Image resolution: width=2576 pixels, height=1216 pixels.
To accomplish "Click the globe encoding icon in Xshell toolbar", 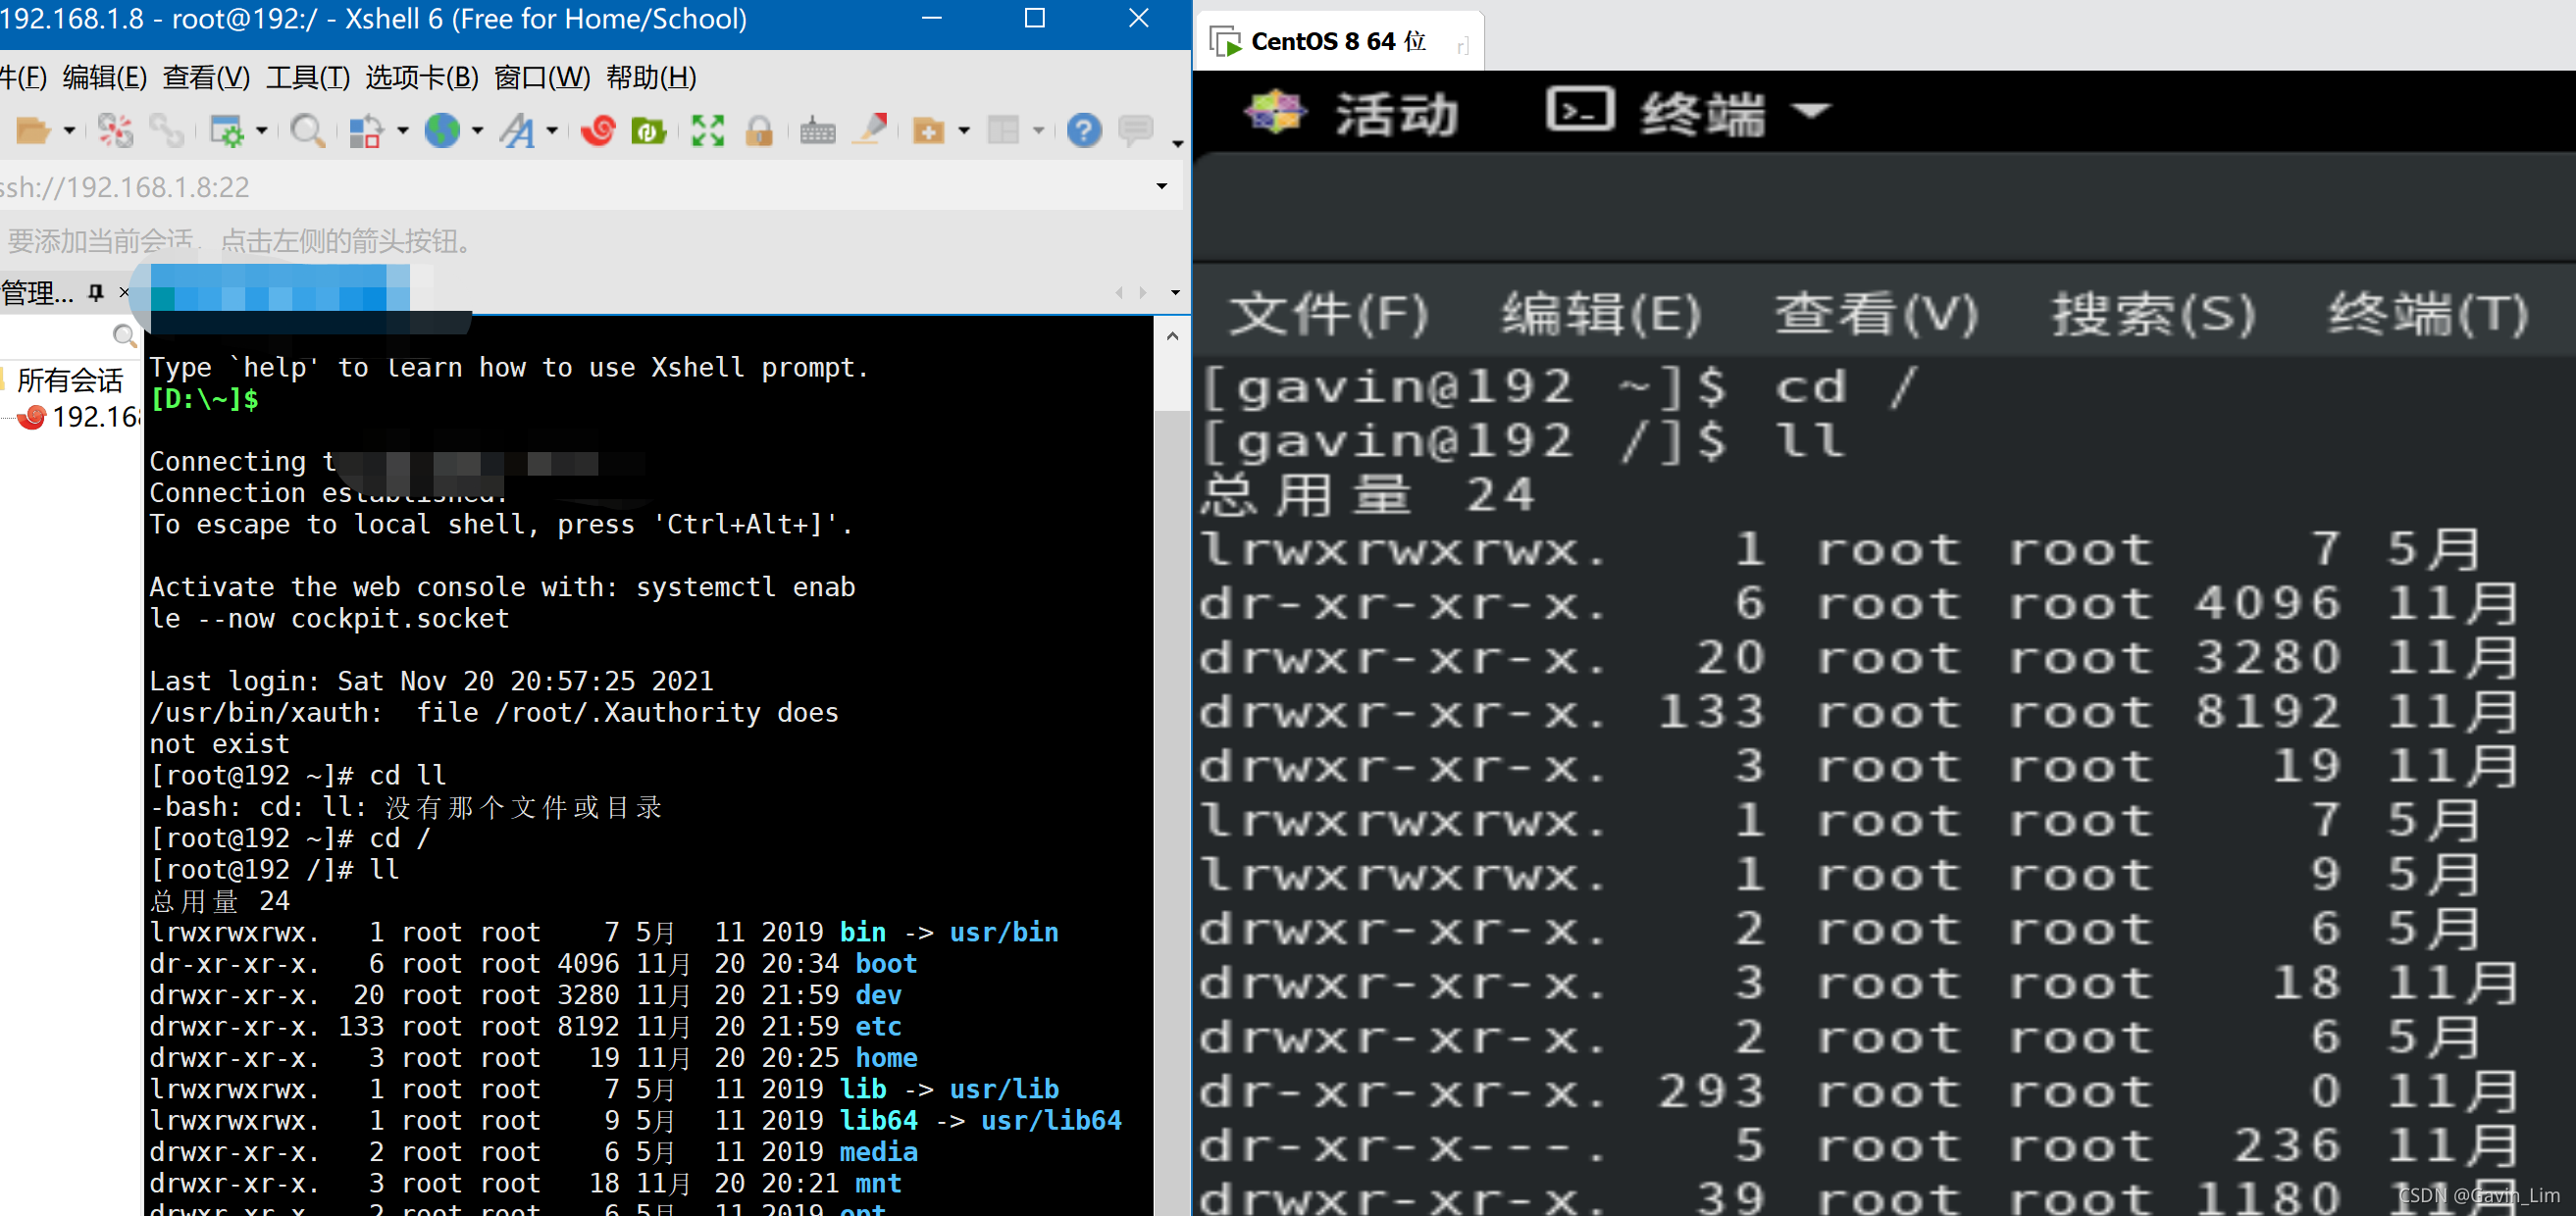I will [x=442, y=130].
